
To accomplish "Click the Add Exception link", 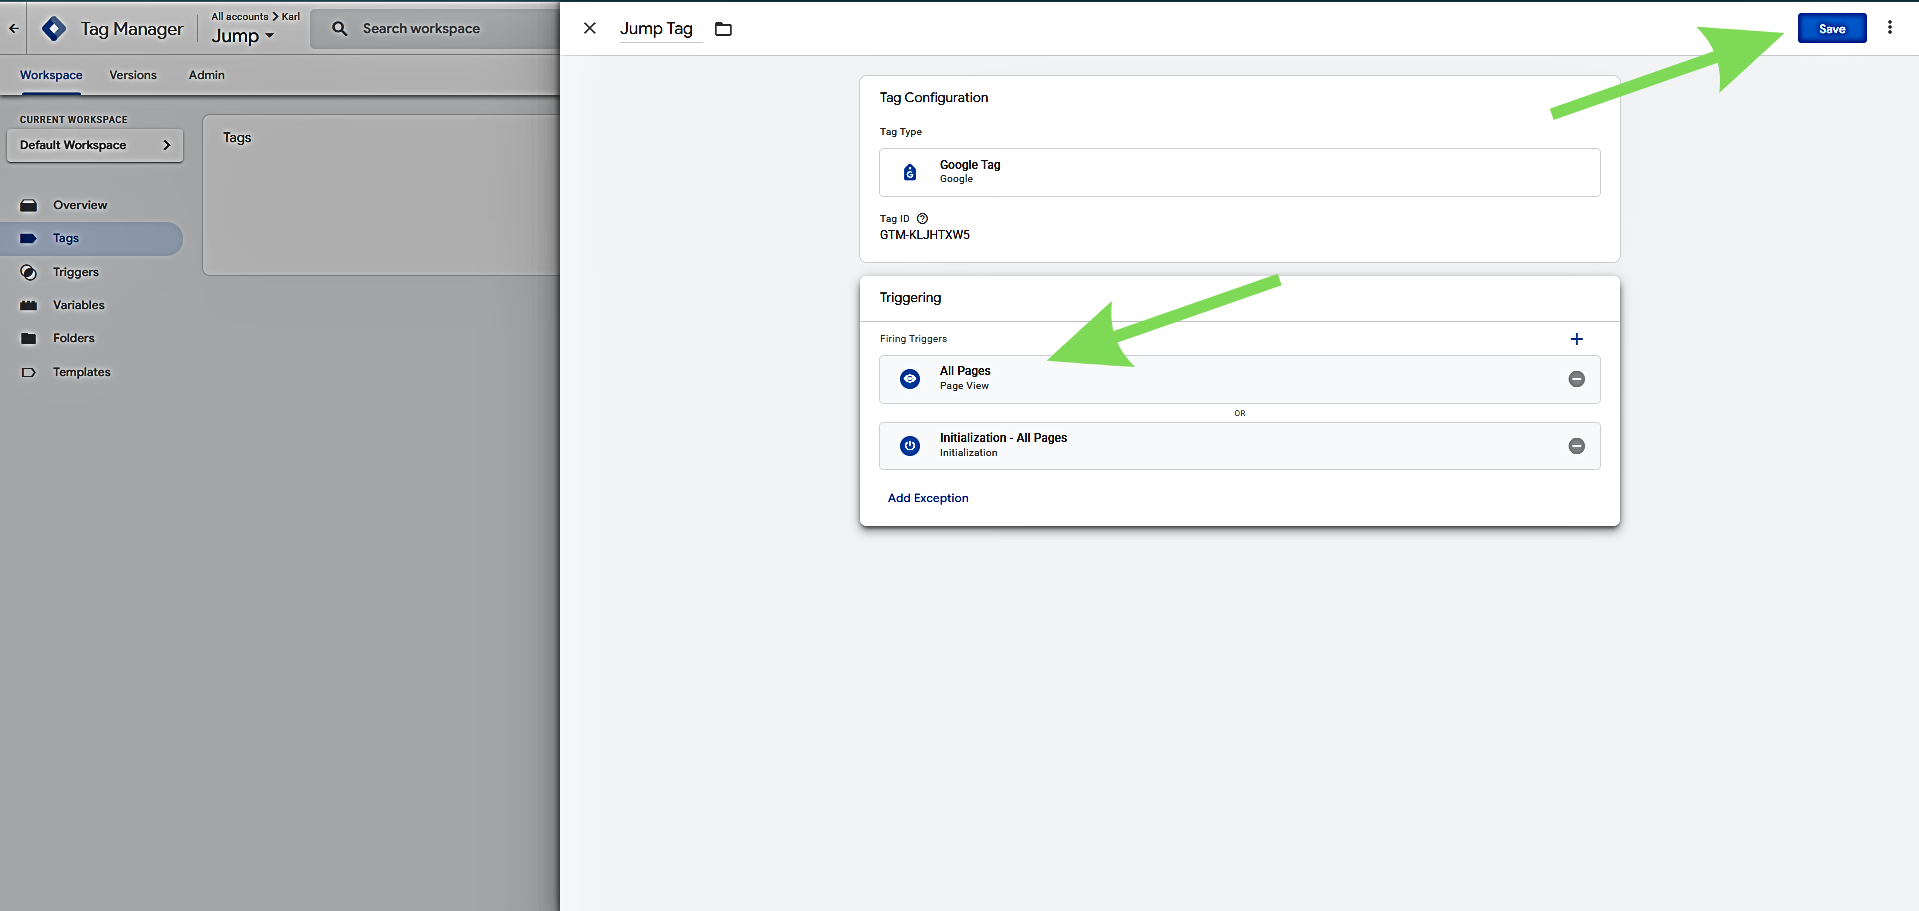I will pos(927,498).
